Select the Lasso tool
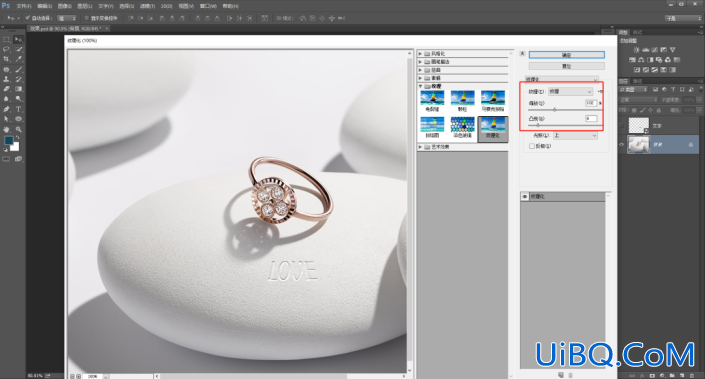The image size is (705, 379). click(x=6, y=49)
